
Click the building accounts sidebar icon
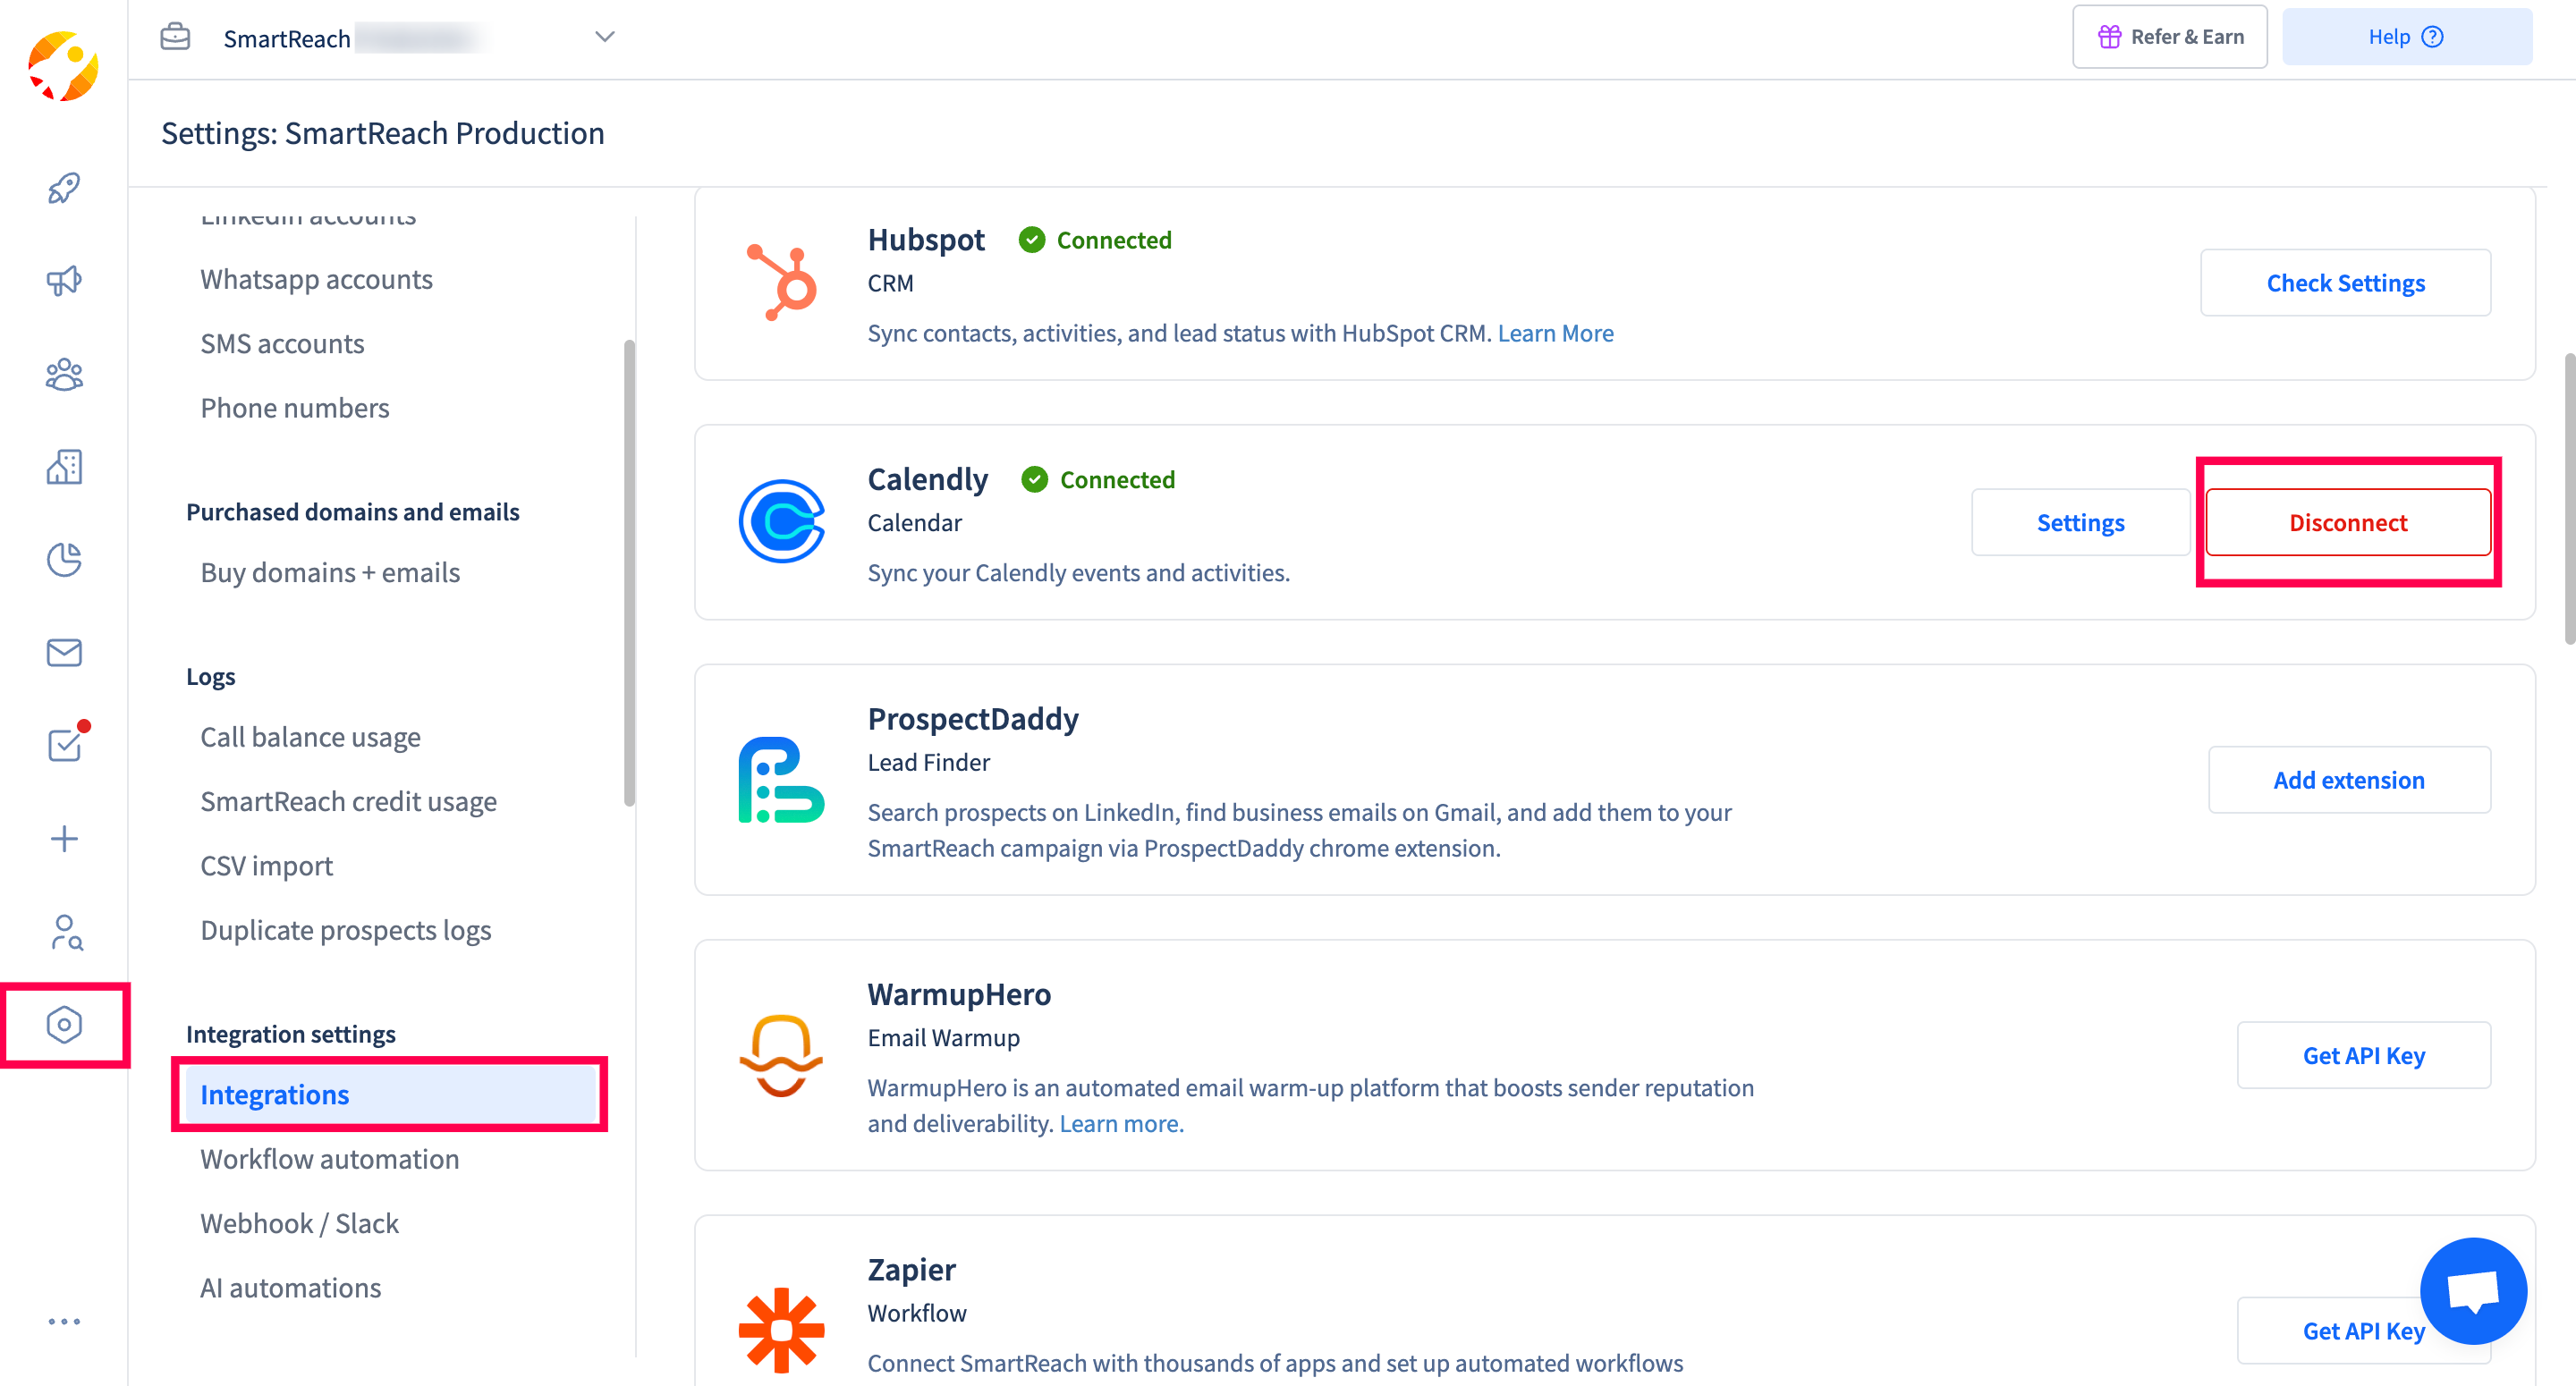point(64,467)
